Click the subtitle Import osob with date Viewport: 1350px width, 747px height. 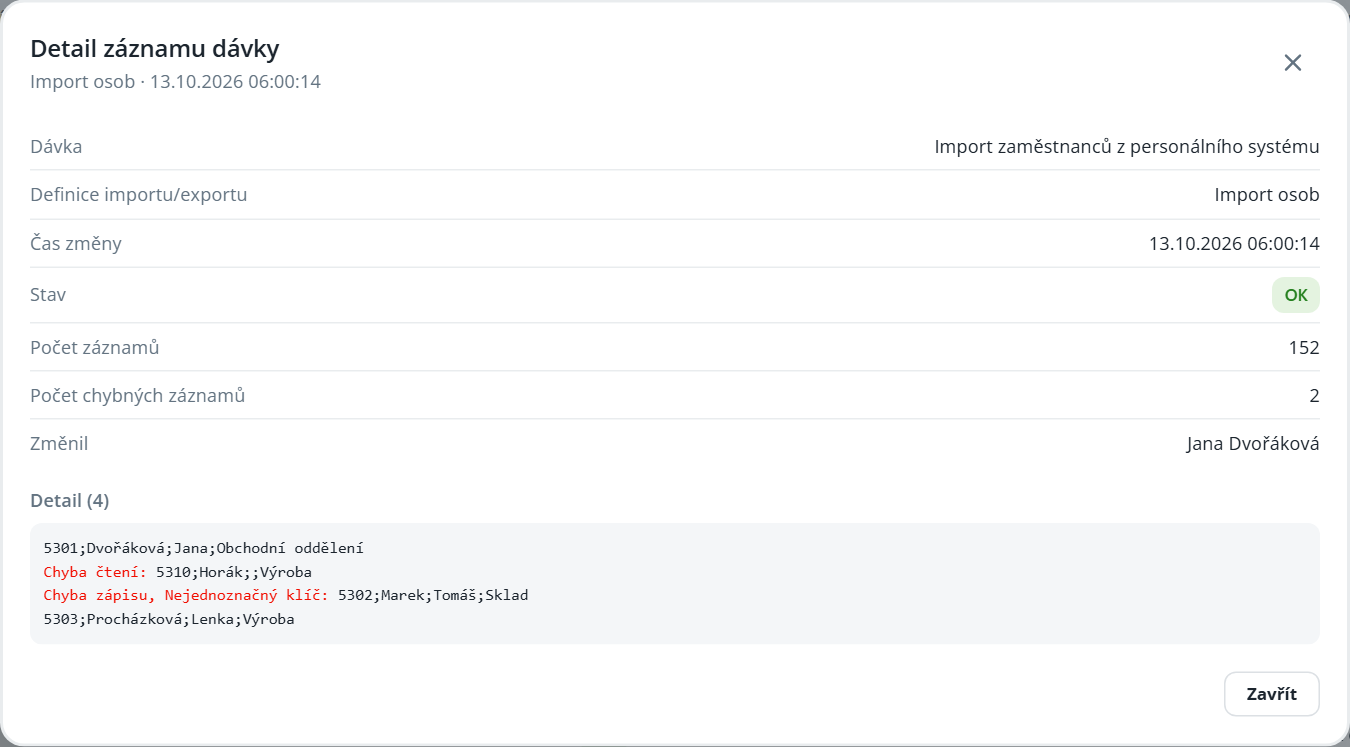tap(175, 82)
